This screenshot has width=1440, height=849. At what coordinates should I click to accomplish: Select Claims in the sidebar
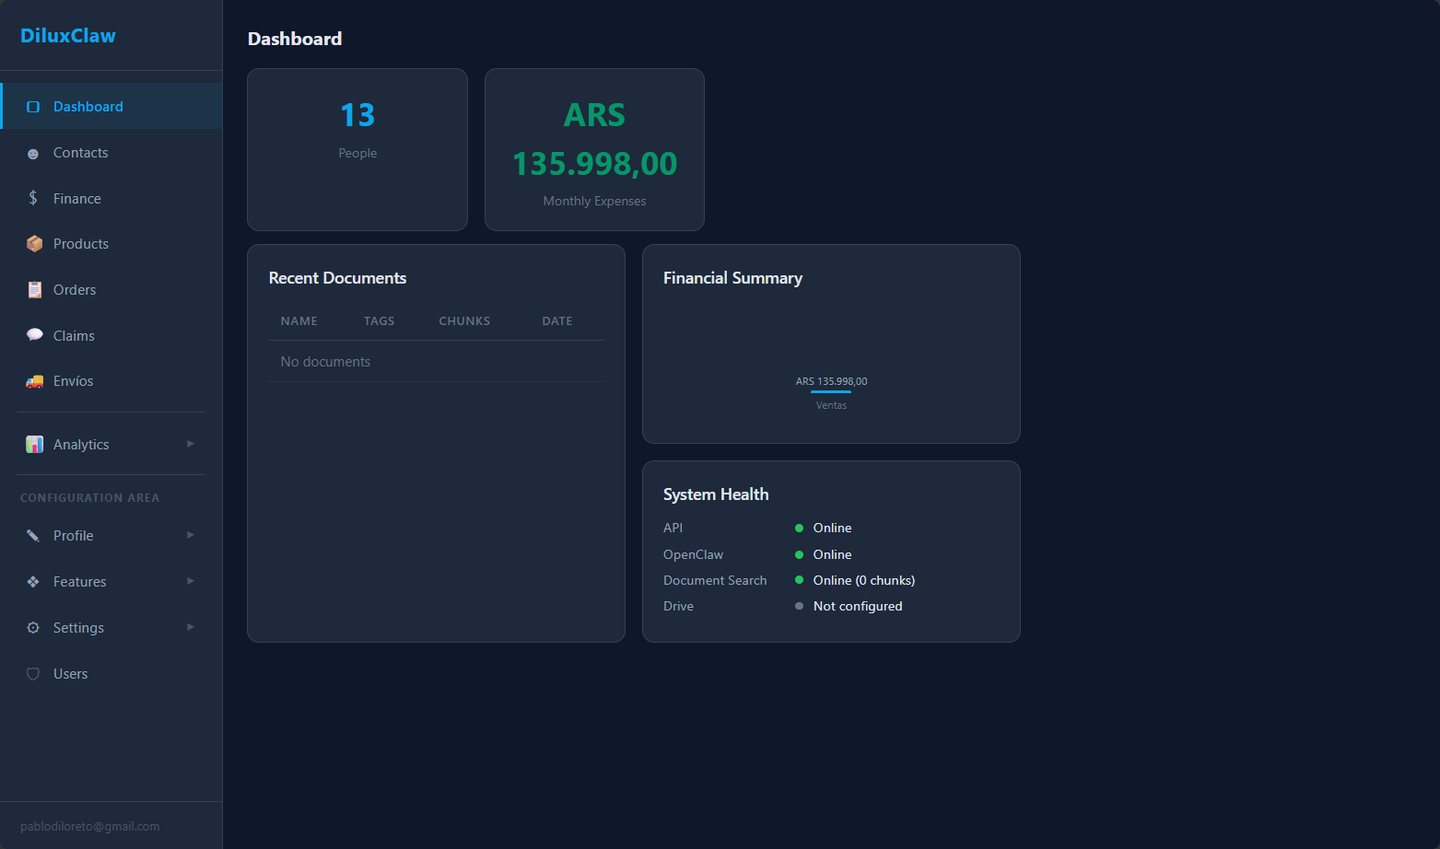(111, 336)
